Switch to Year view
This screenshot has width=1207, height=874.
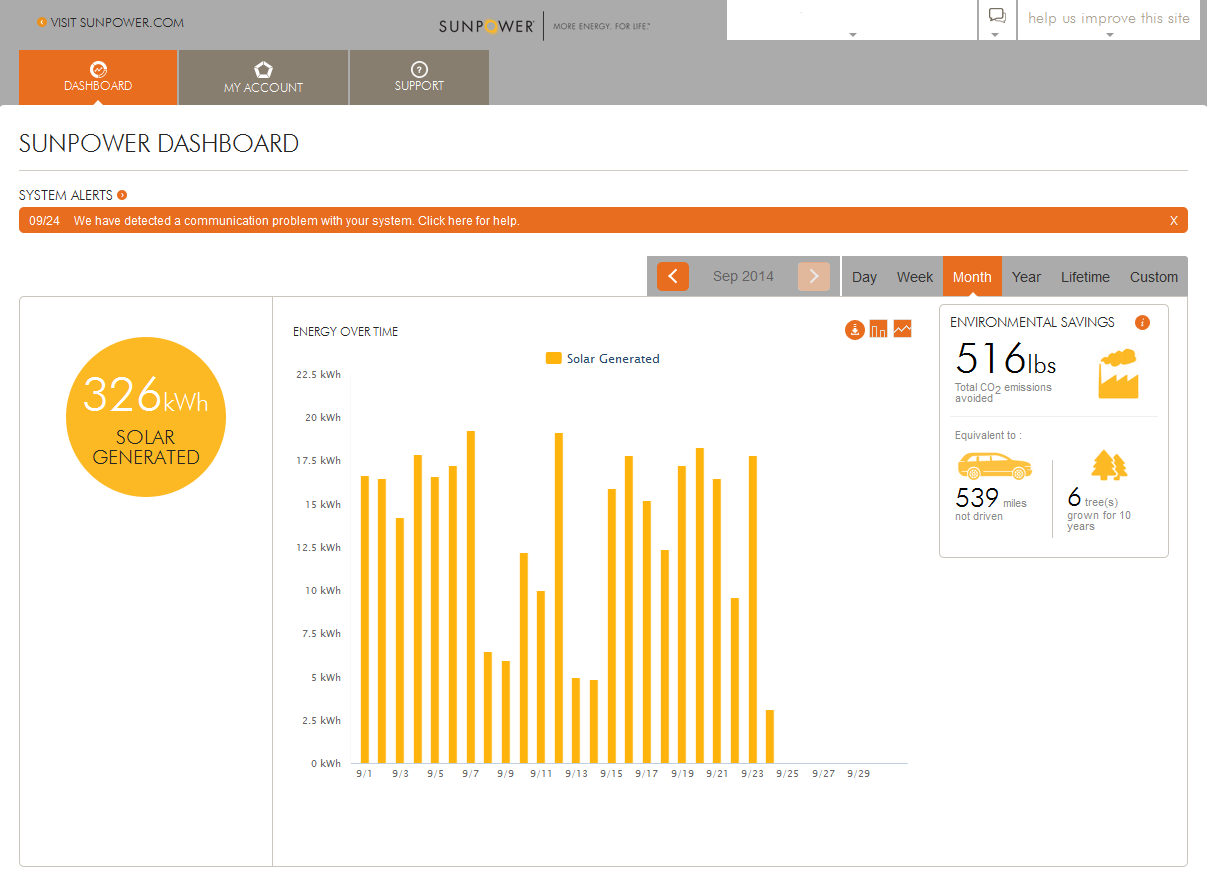click(1026, 277)
